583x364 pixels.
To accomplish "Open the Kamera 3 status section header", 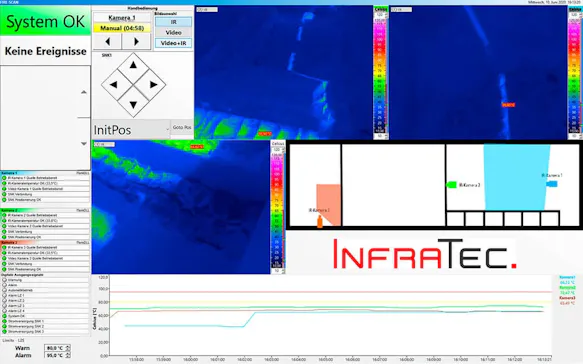I will (x=45, y=242).
